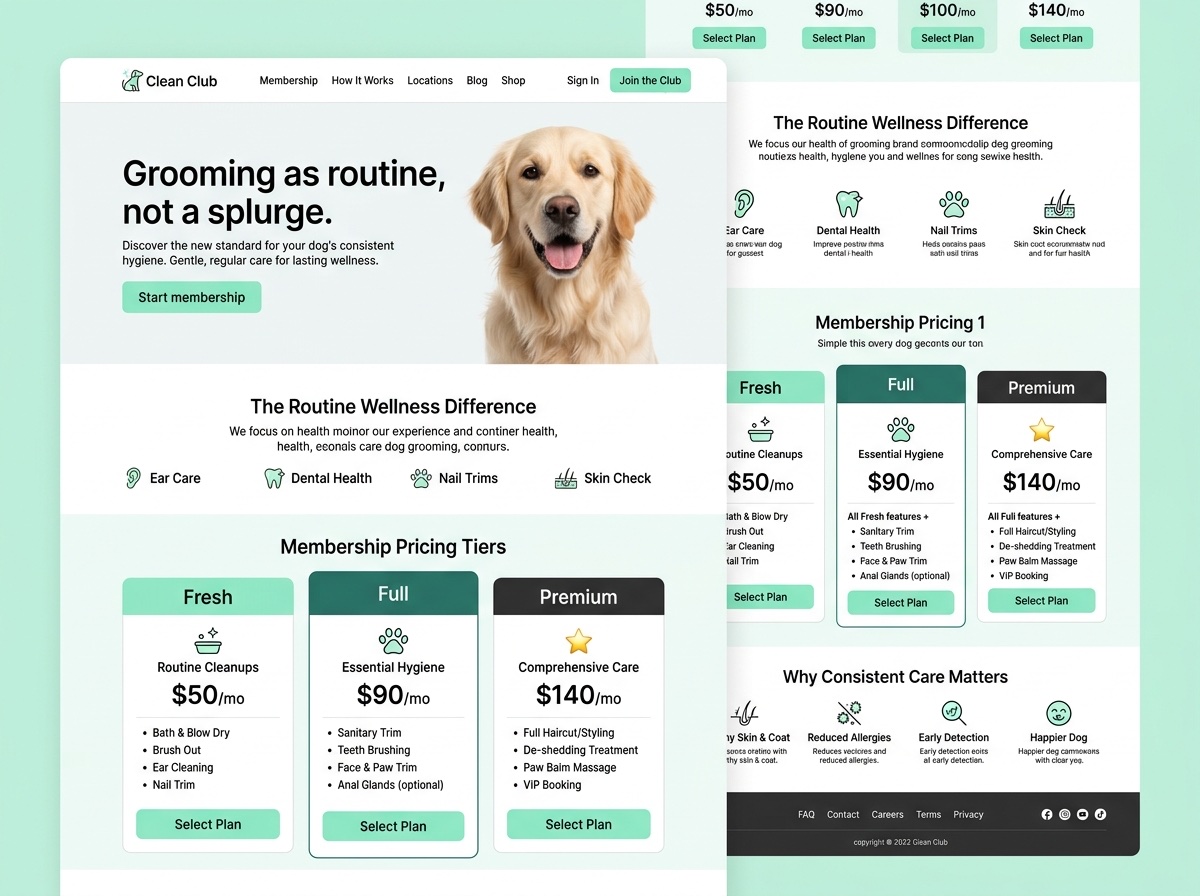Open the Careers footer link
The width and height of the screenshot is (1200, 896).
click(887, 815)
